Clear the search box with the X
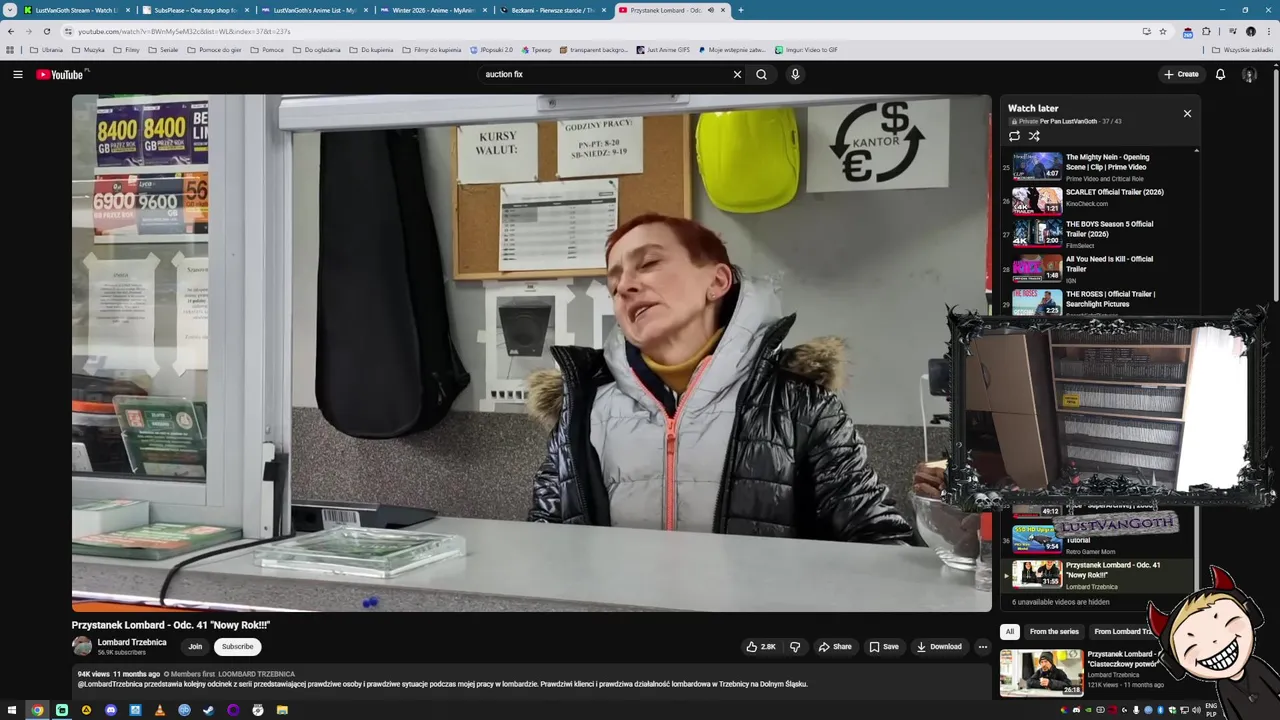1280x720 pixels. 737,74
